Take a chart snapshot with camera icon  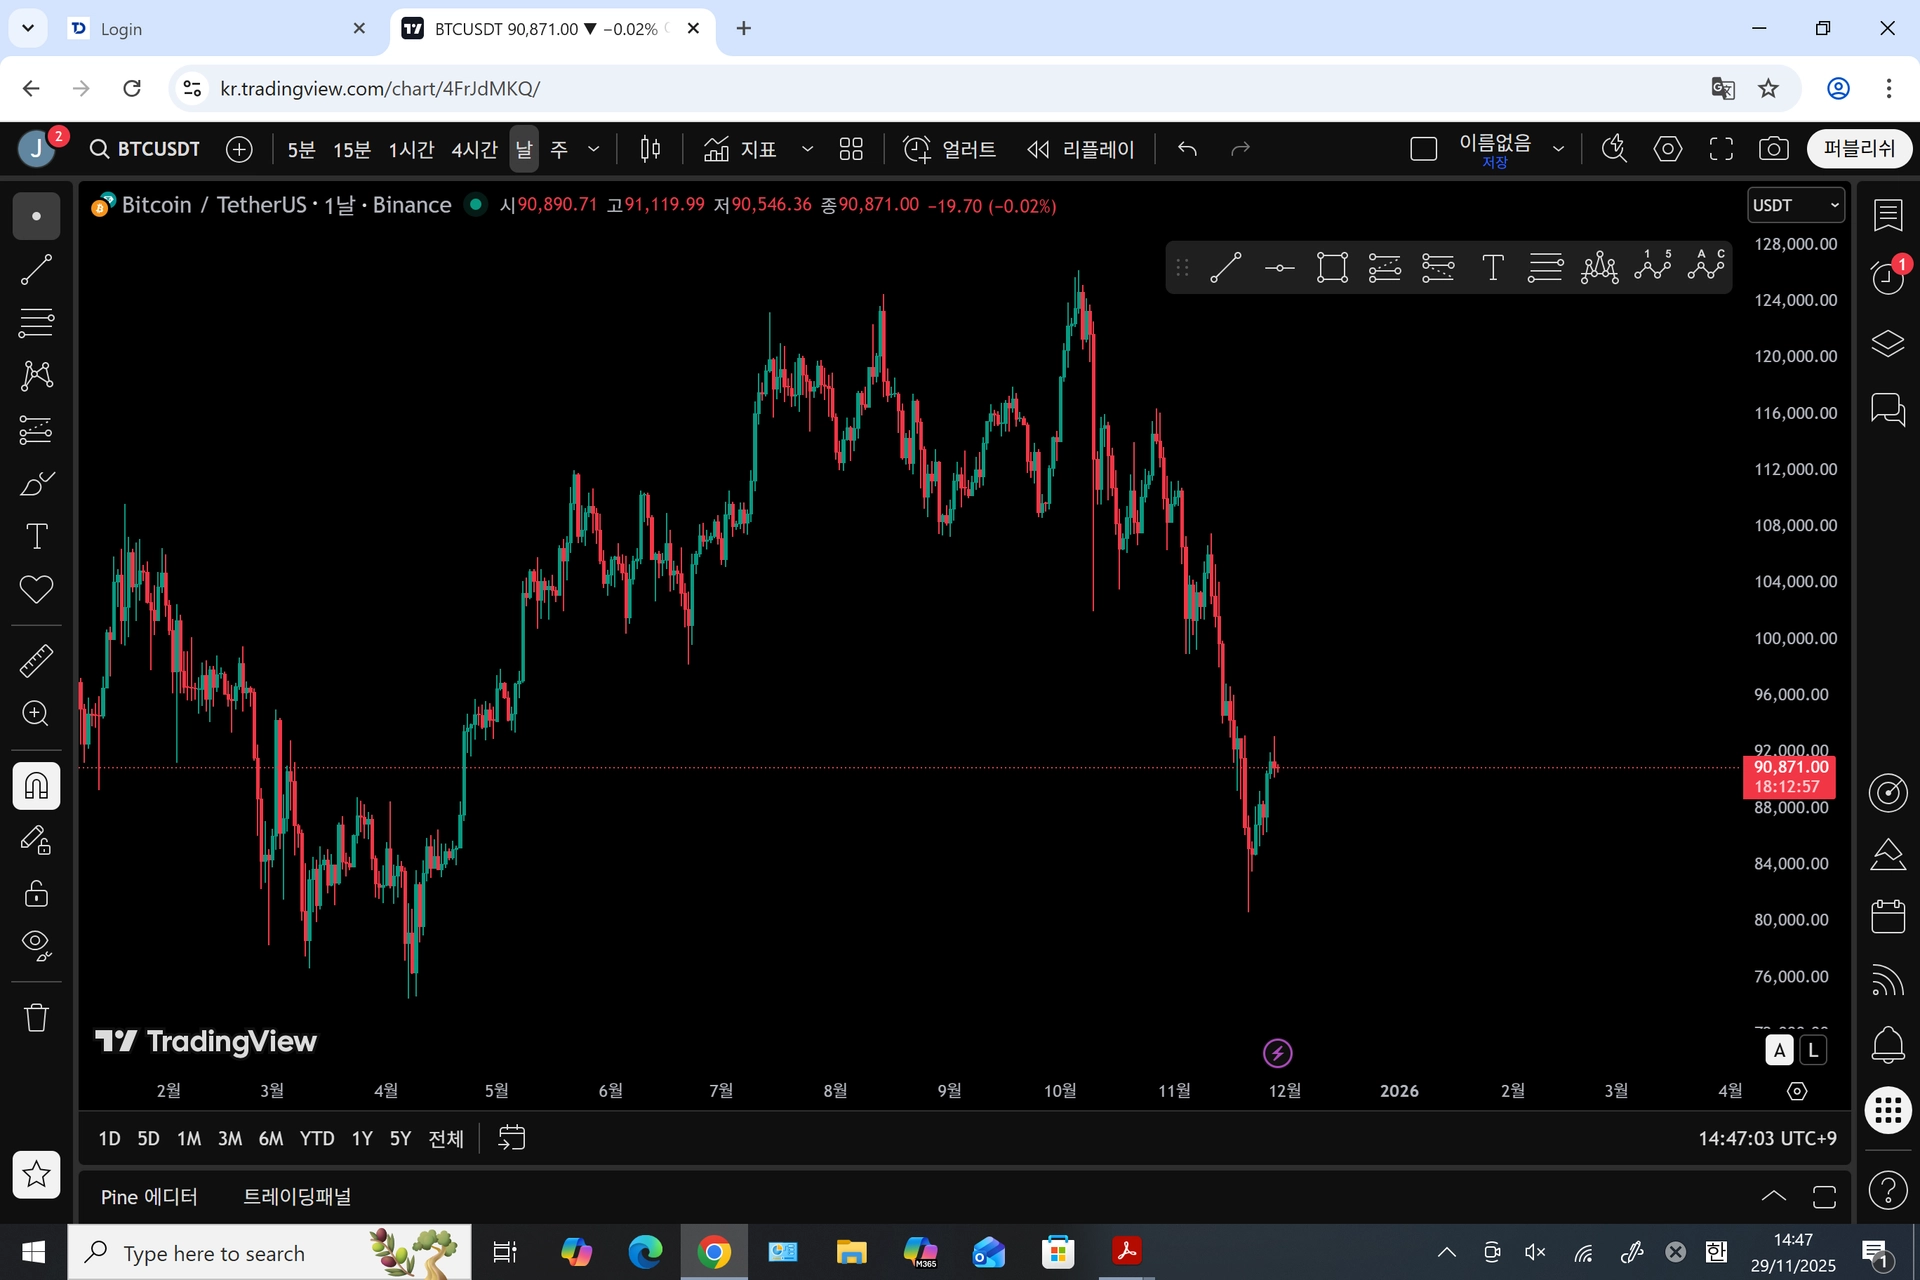click(1773, 149)
